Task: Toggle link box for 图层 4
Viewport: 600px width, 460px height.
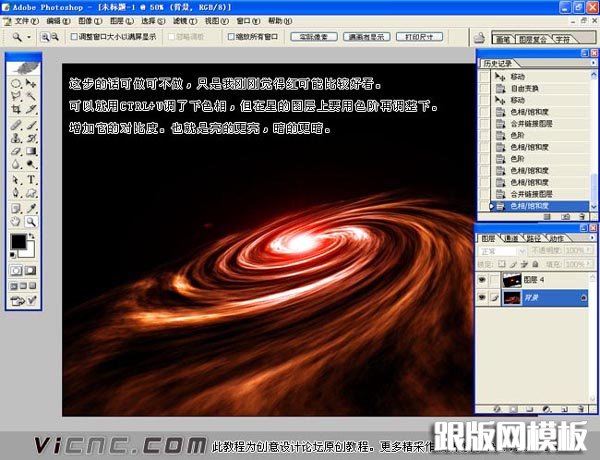Action: pos(494,280)
